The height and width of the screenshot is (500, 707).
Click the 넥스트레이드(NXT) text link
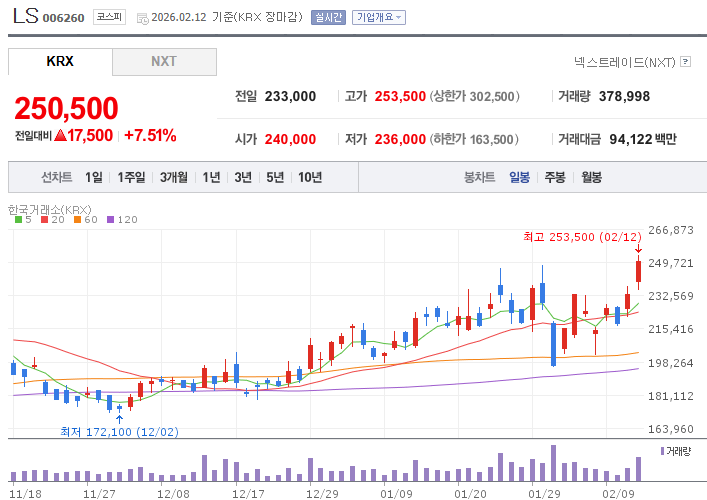tap(624, 62)
